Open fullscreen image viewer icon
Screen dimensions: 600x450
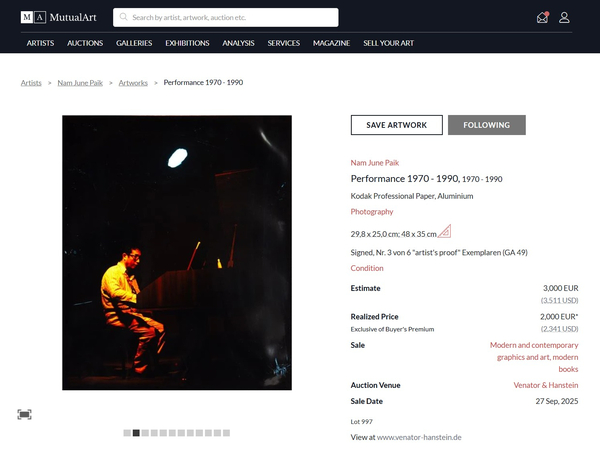(x=24, y=414)
